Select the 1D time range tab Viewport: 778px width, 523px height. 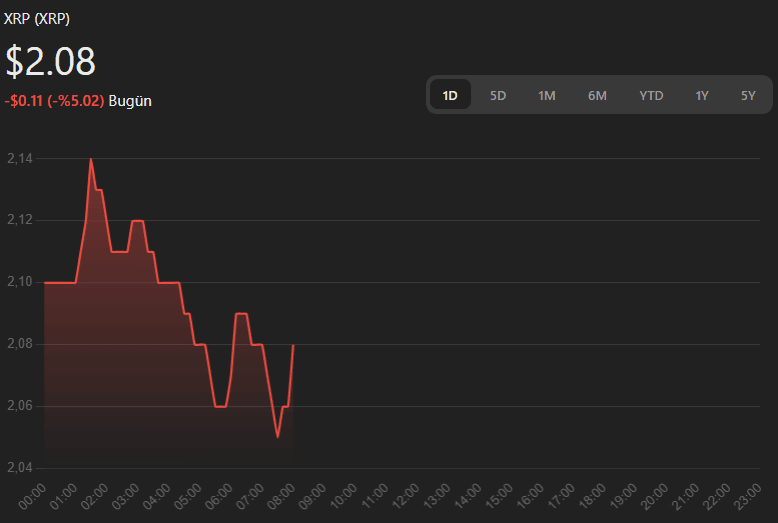(450, 95)
